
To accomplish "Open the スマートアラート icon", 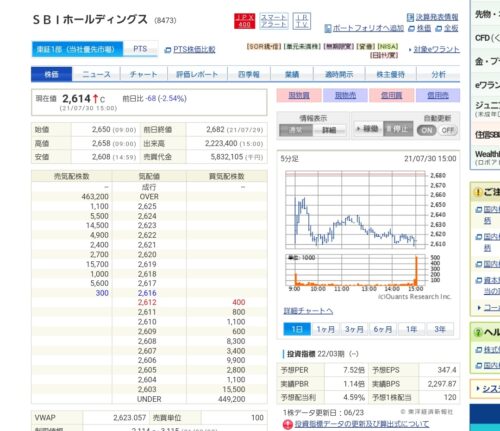I will point(274,21).
